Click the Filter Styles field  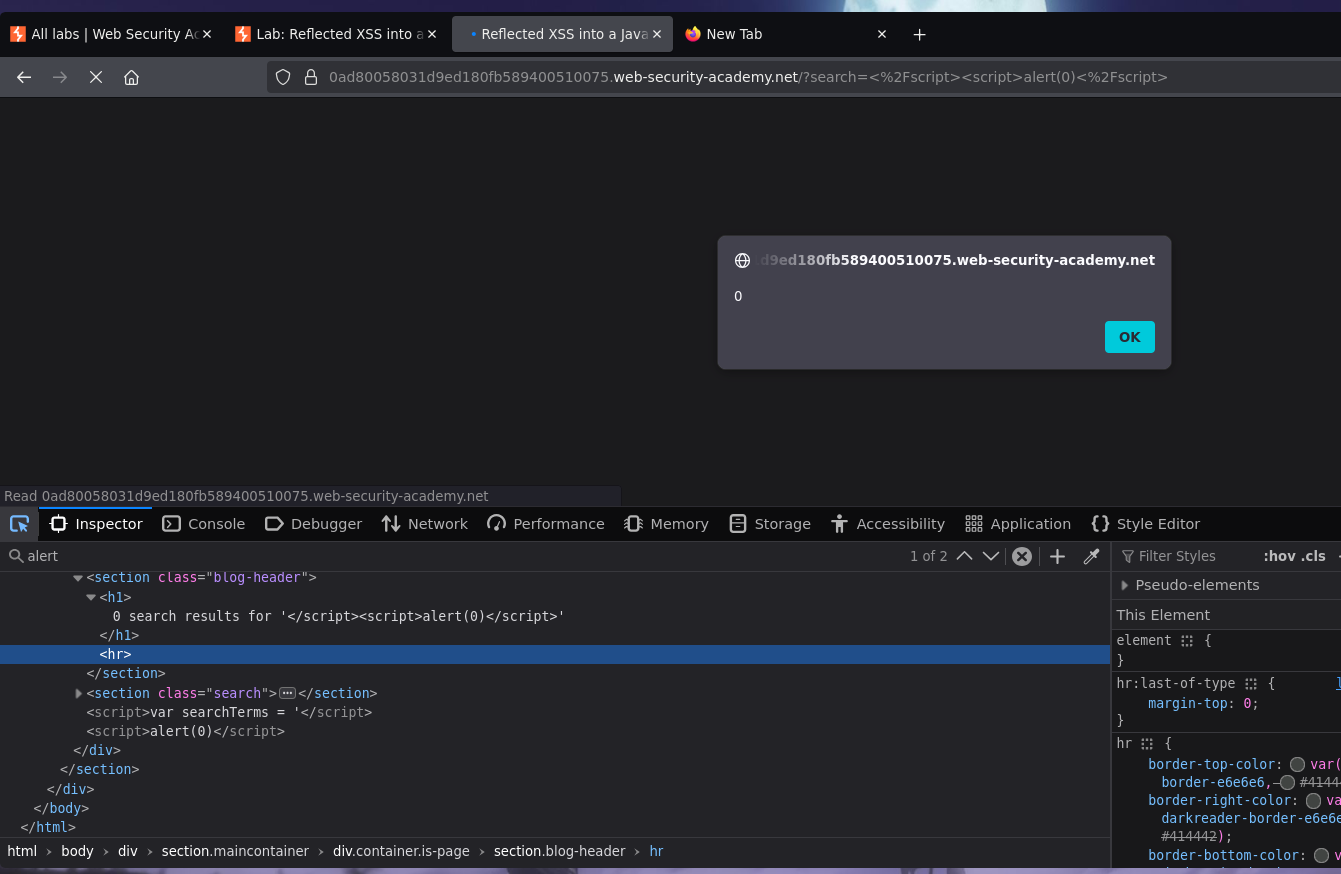point(1184,556)
